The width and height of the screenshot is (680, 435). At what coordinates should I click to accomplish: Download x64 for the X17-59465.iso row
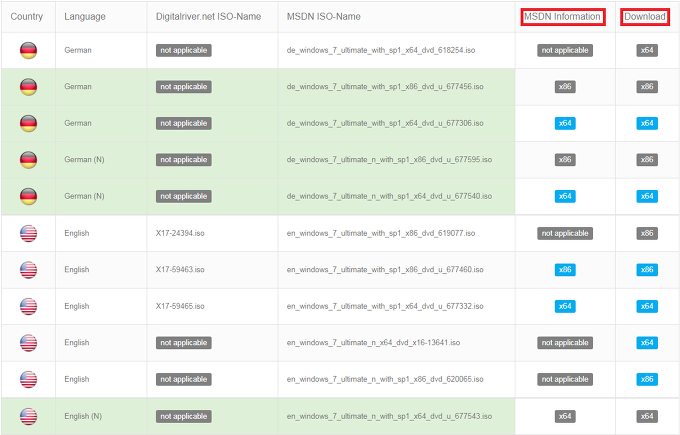[647, 306]
